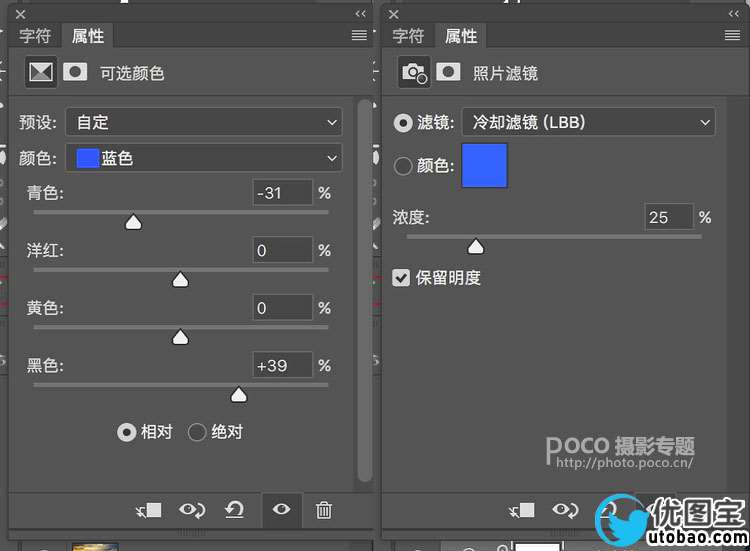Image resolution: width=750 pixels, height=551 pixels.
Task: Close the left properties panel
Action: click(20, 14)
